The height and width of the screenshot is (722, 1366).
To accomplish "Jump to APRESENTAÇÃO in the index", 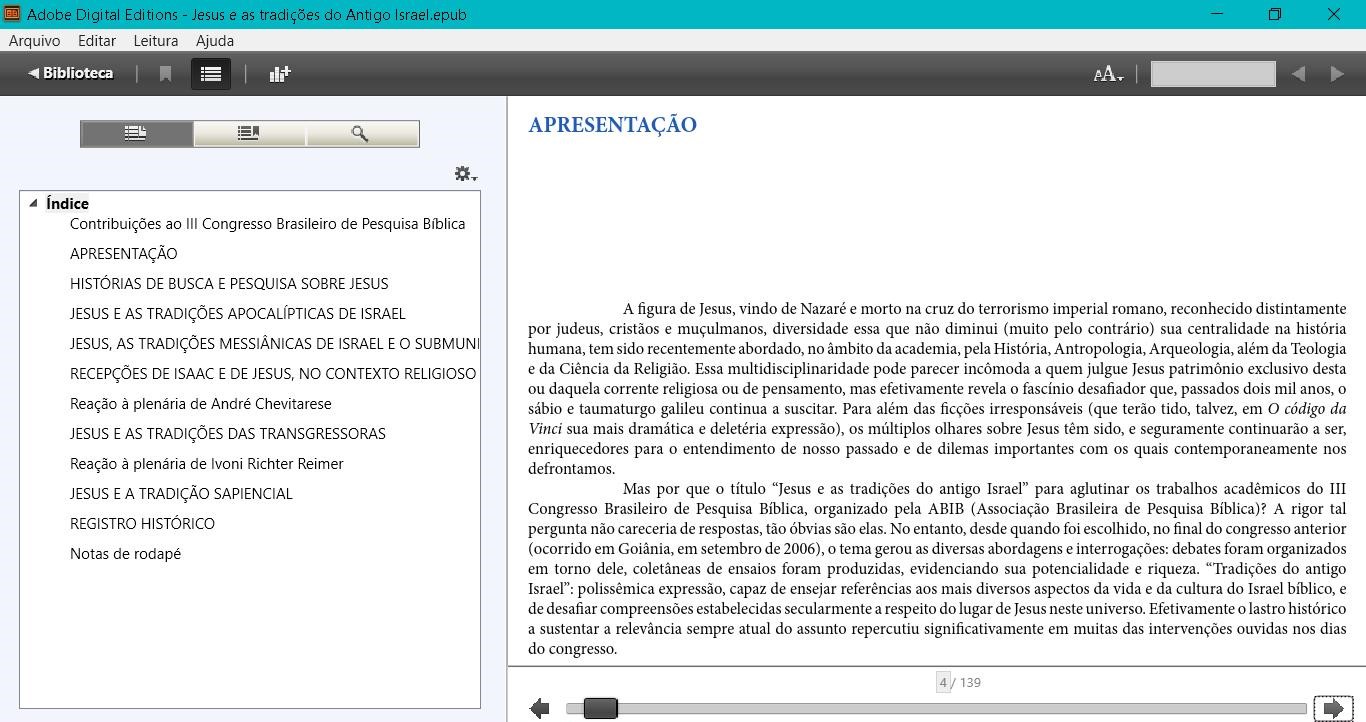I will pos(123,254).
